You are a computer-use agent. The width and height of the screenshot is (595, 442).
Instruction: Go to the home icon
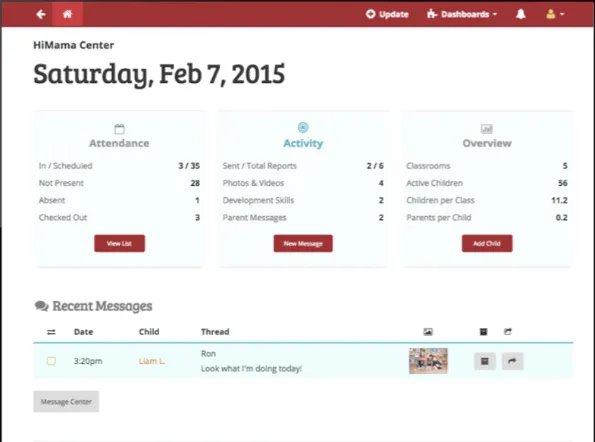68,14
